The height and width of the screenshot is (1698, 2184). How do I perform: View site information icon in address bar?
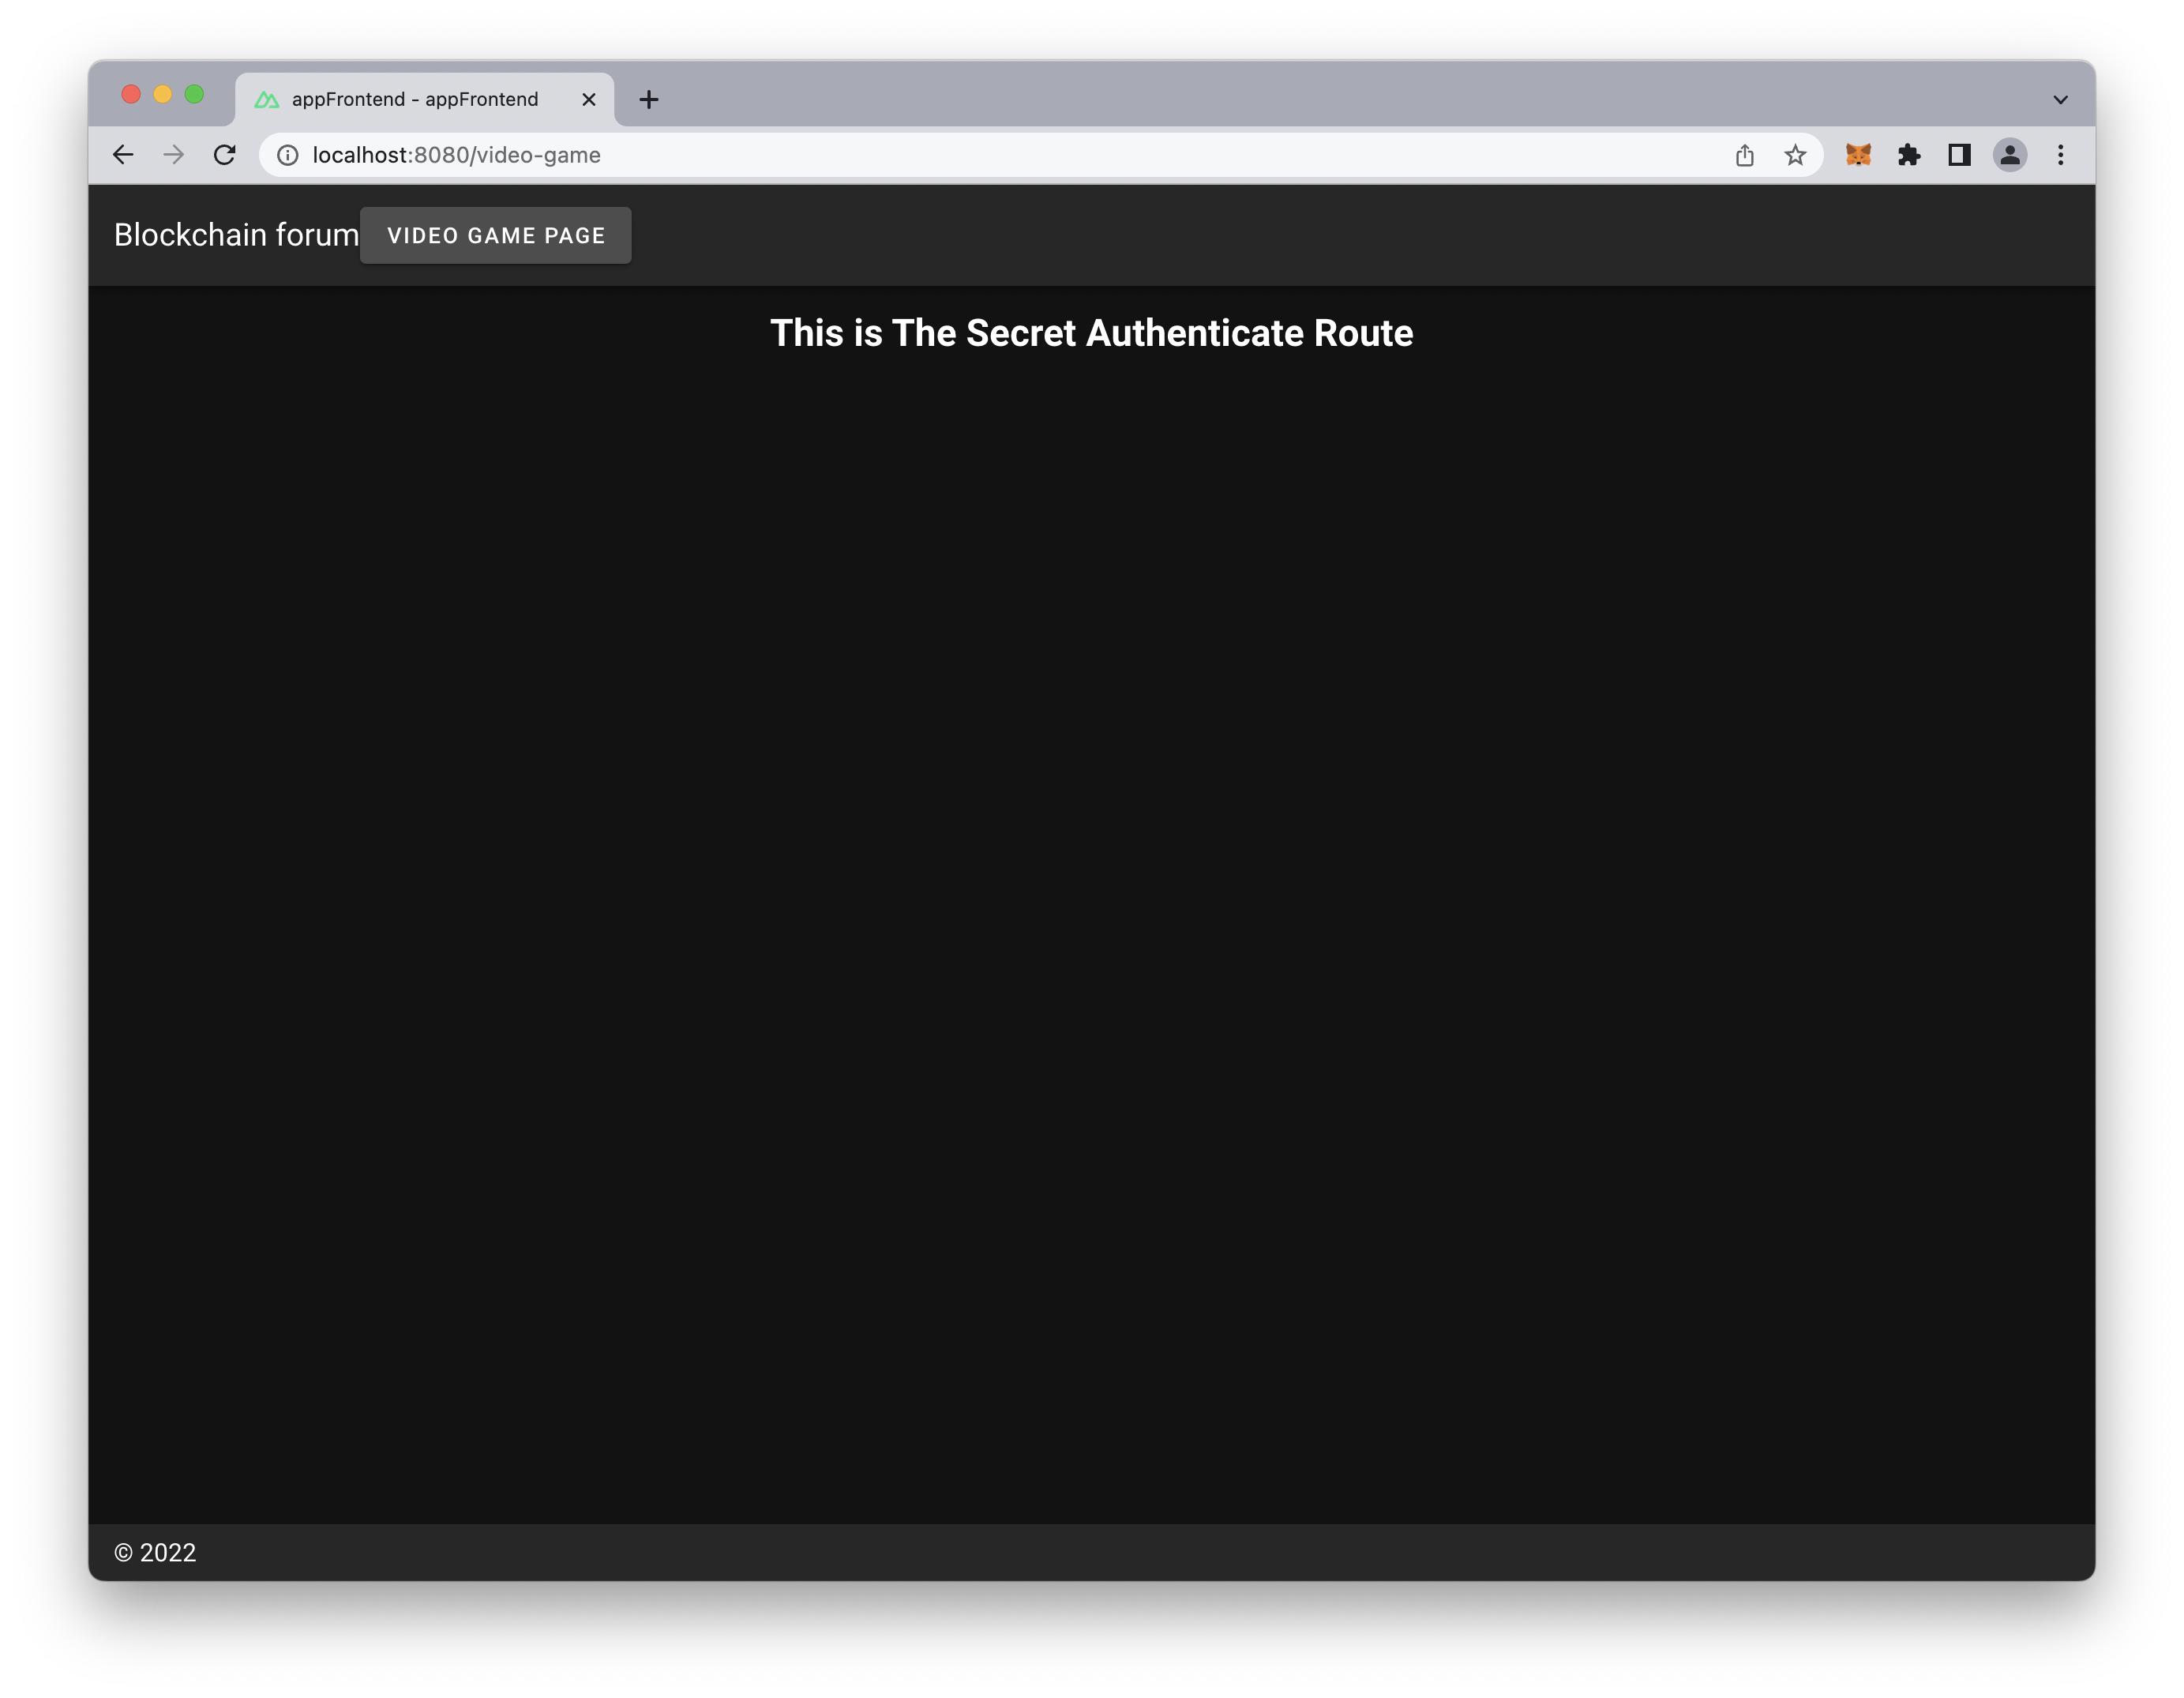288,155
